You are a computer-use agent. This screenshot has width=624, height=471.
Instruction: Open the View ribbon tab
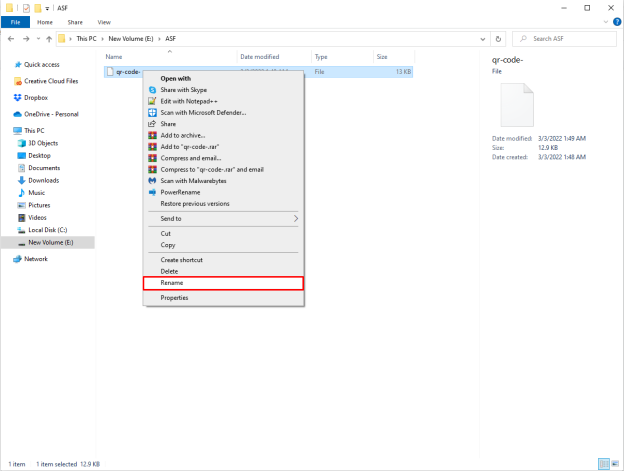pyautogui.click(x=104, y=22)
